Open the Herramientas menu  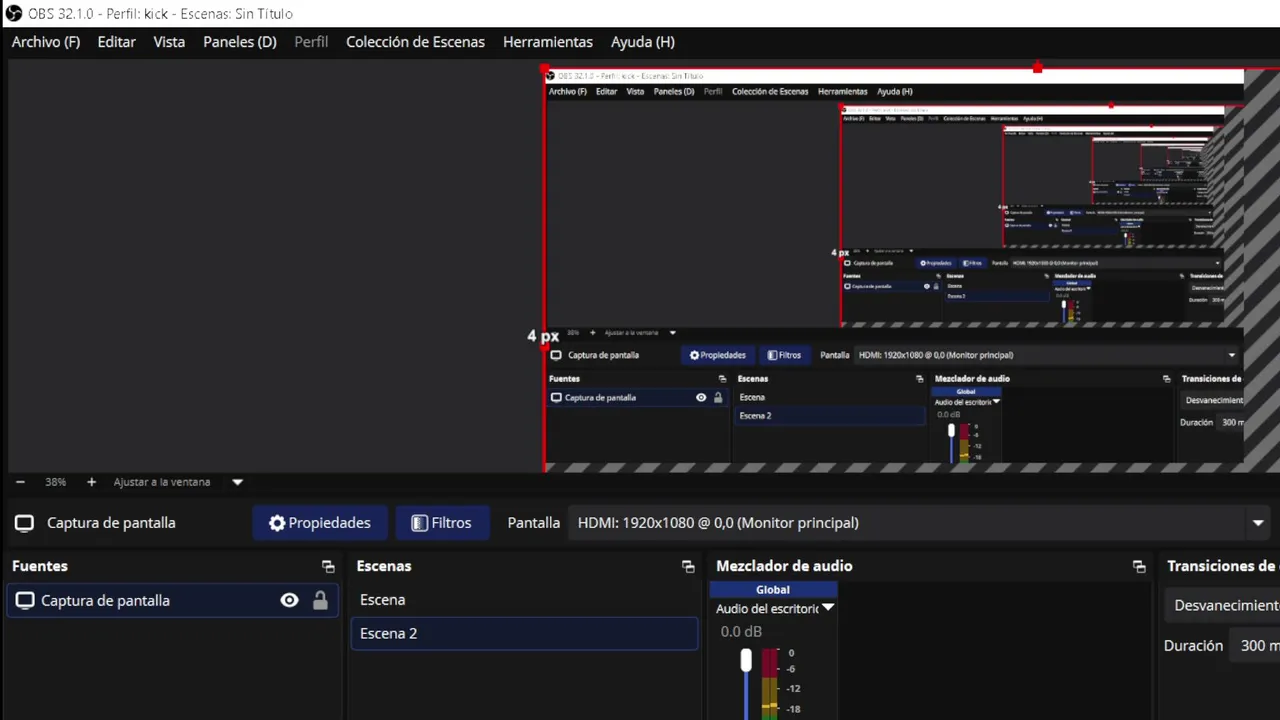[x=548, y=42]
